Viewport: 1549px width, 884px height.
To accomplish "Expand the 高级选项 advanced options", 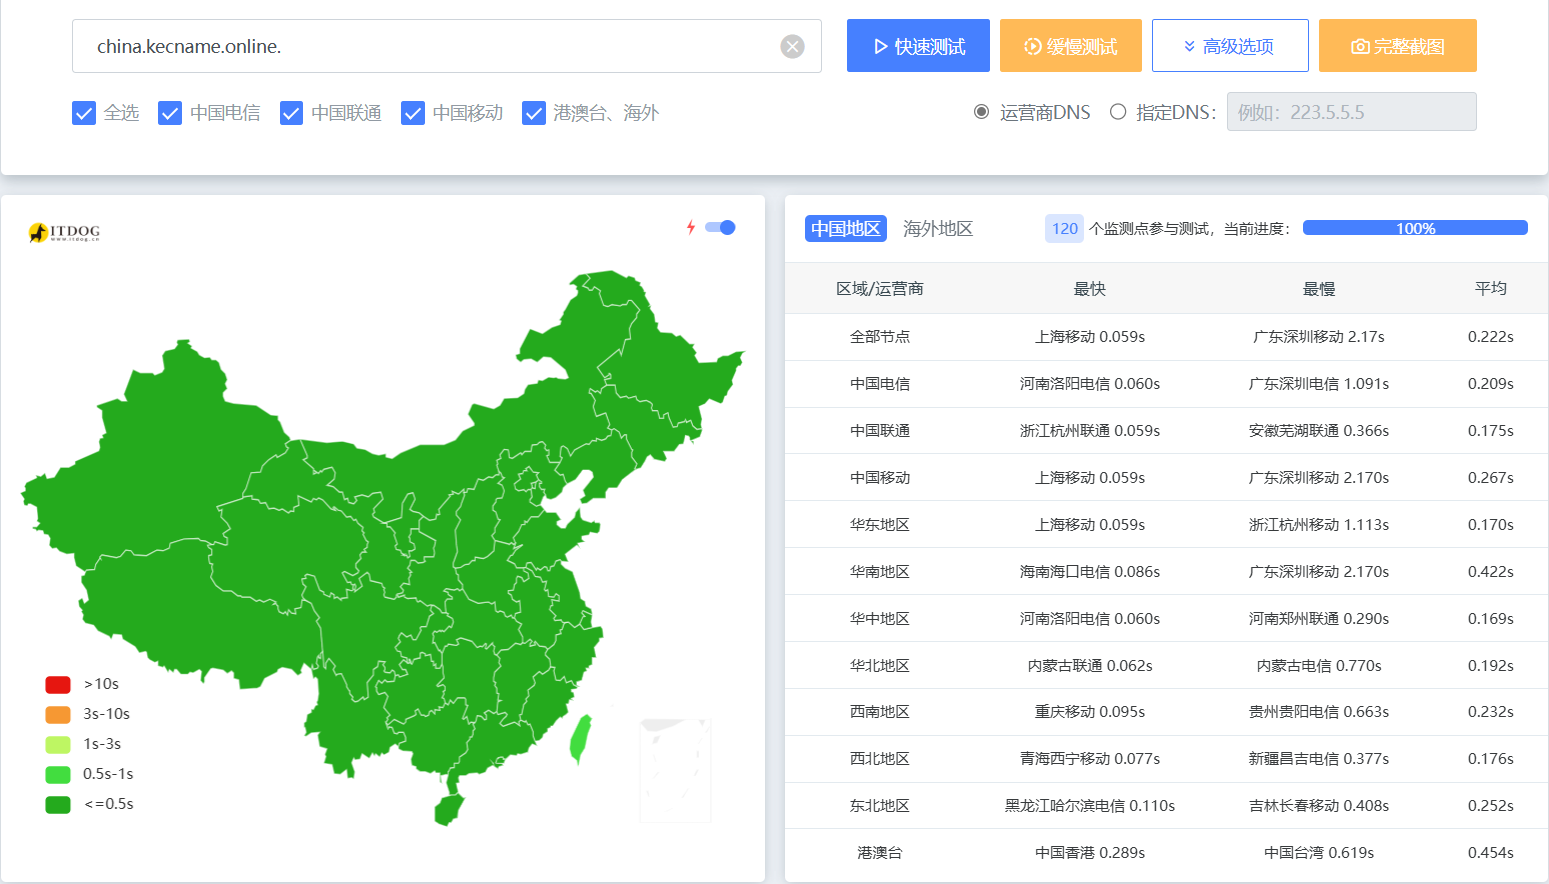I will coord(1230,46).
